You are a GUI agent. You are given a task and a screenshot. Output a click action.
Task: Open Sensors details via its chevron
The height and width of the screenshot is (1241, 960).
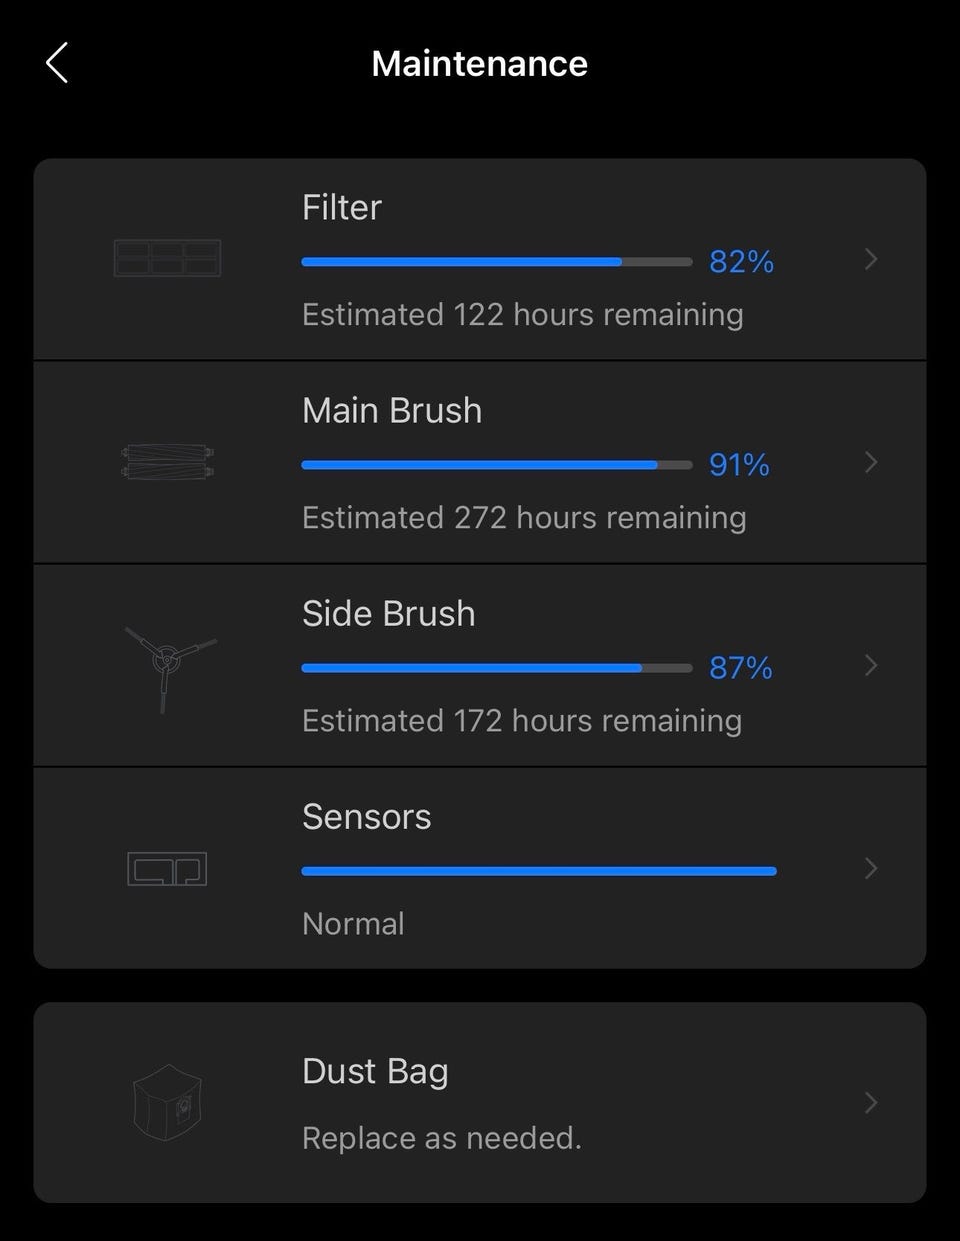871,868
